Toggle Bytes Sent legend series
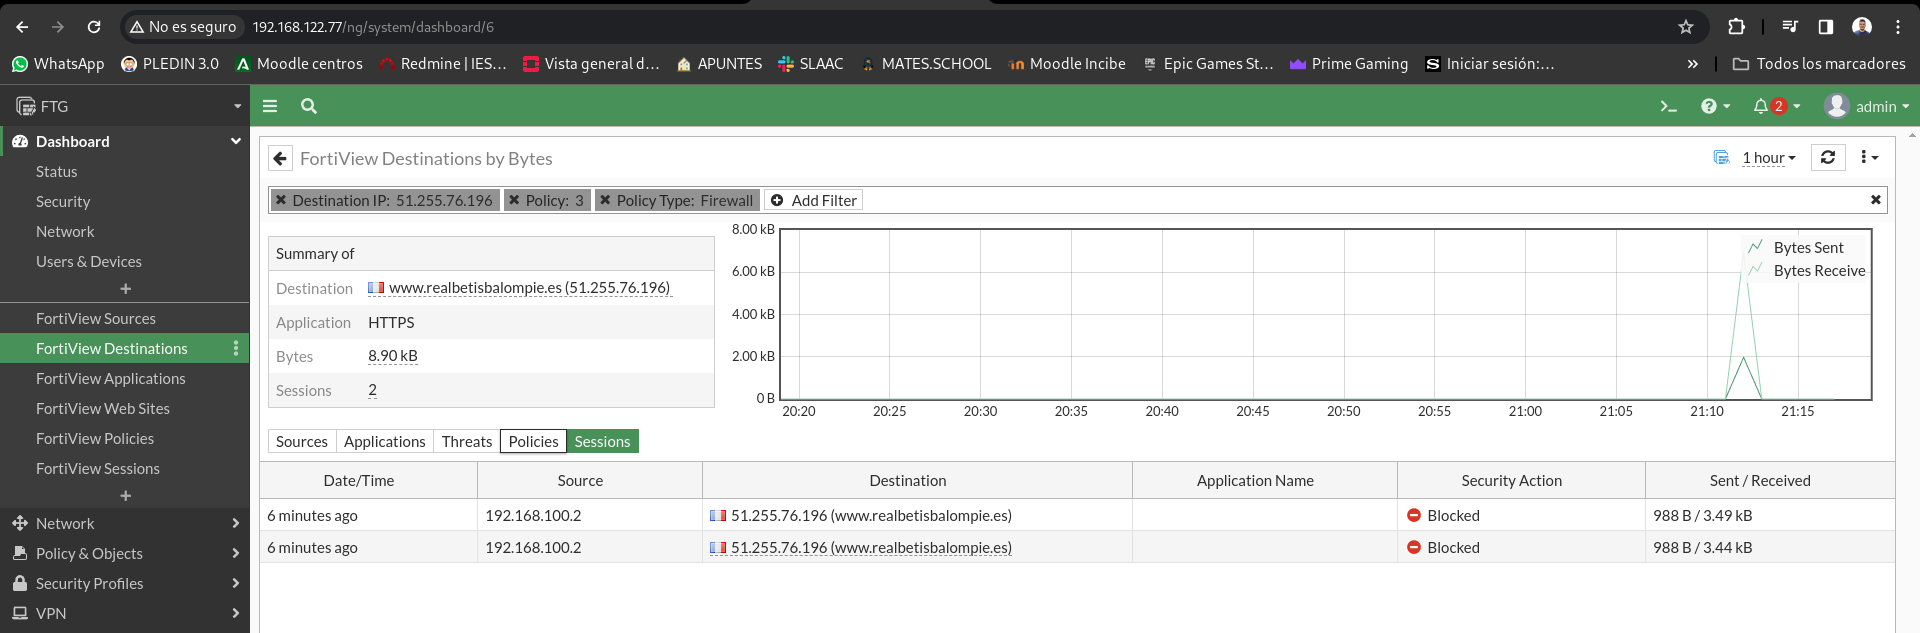1920x633 pixels. click(x=1807, y=248)
